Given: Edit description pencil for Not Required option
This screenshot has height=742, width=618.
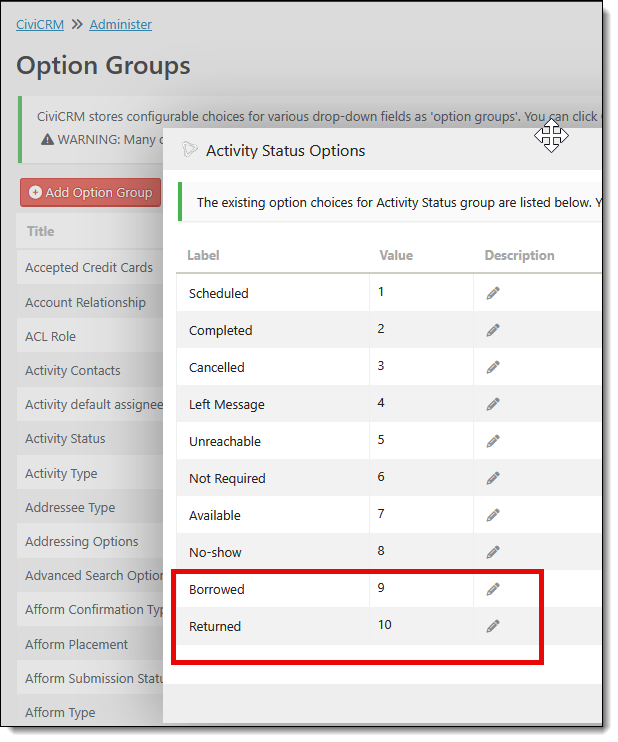Looking at the screenshot, I should [493, 478].
